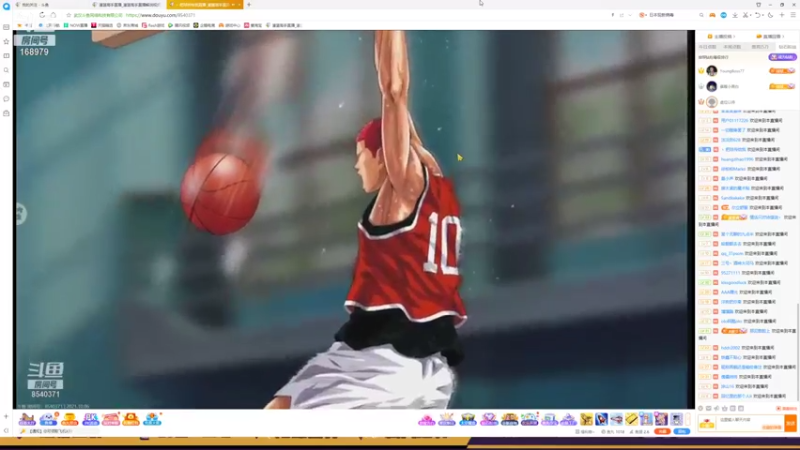Image resolution: width=800 pixels, height=450 pixels.
Task: Click the gift box icon beside chat input
Action: pos(707,423)
